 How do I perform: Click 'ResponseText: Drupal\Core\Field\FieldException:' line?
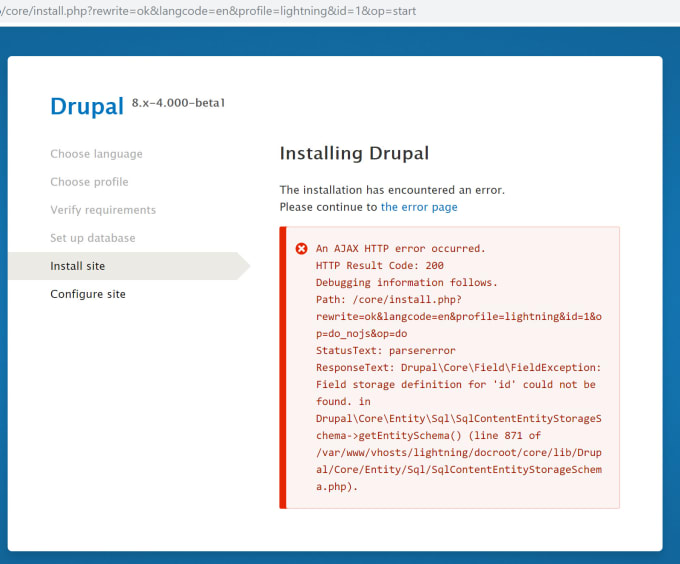(x=458, y=368)
